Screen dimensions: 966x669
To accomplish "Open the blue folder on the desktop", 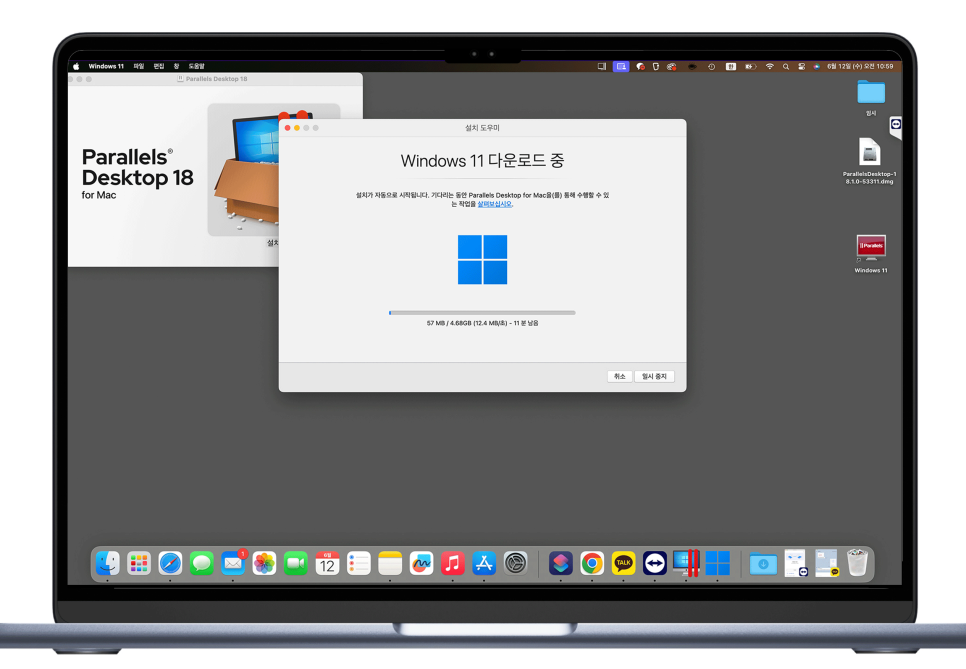I will (x=871, y=92).
